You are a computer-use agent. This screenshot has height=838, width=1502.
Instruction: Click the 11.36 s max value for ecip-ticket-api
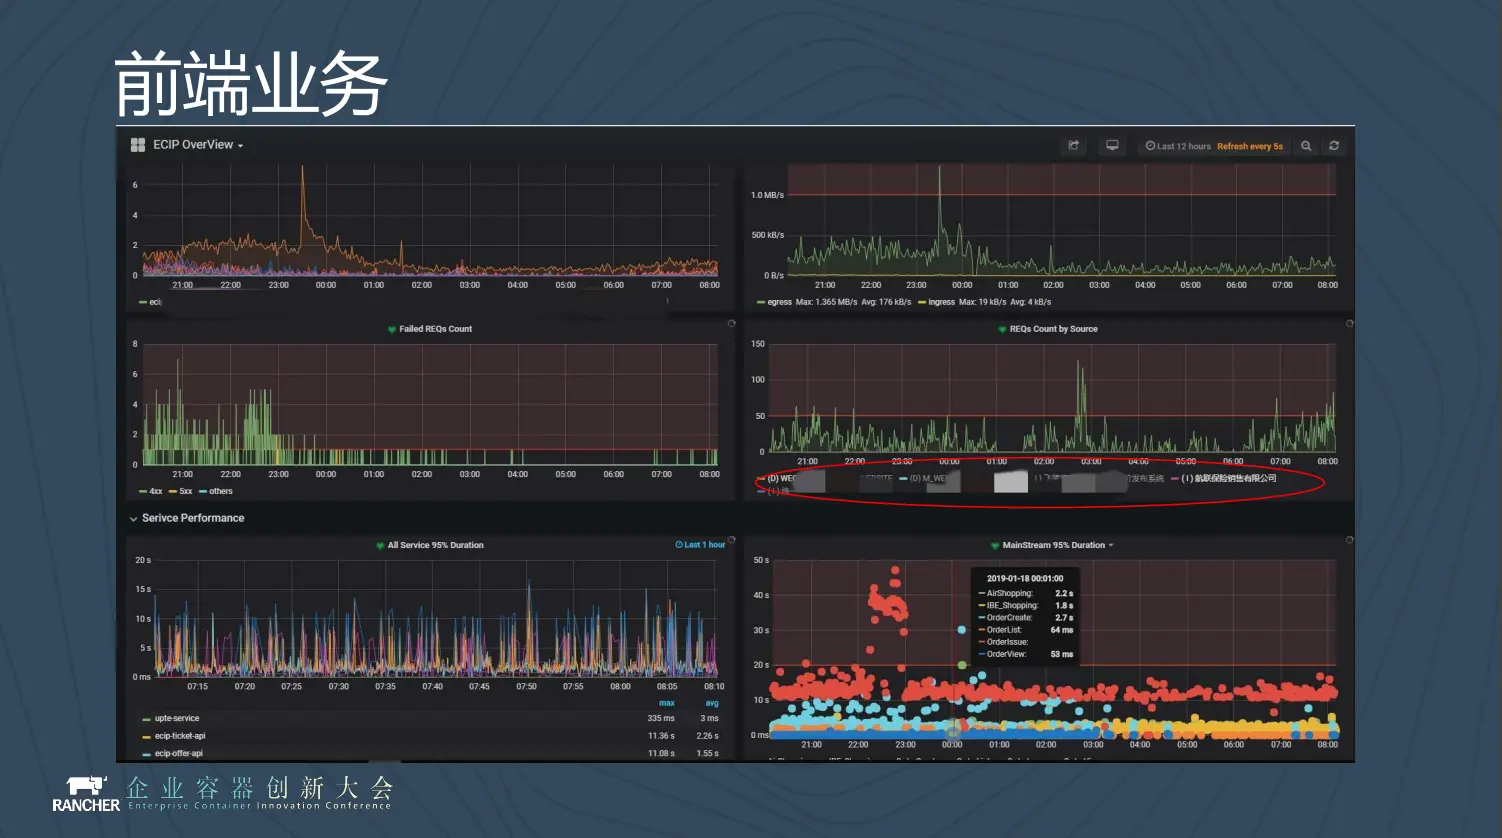661,736
